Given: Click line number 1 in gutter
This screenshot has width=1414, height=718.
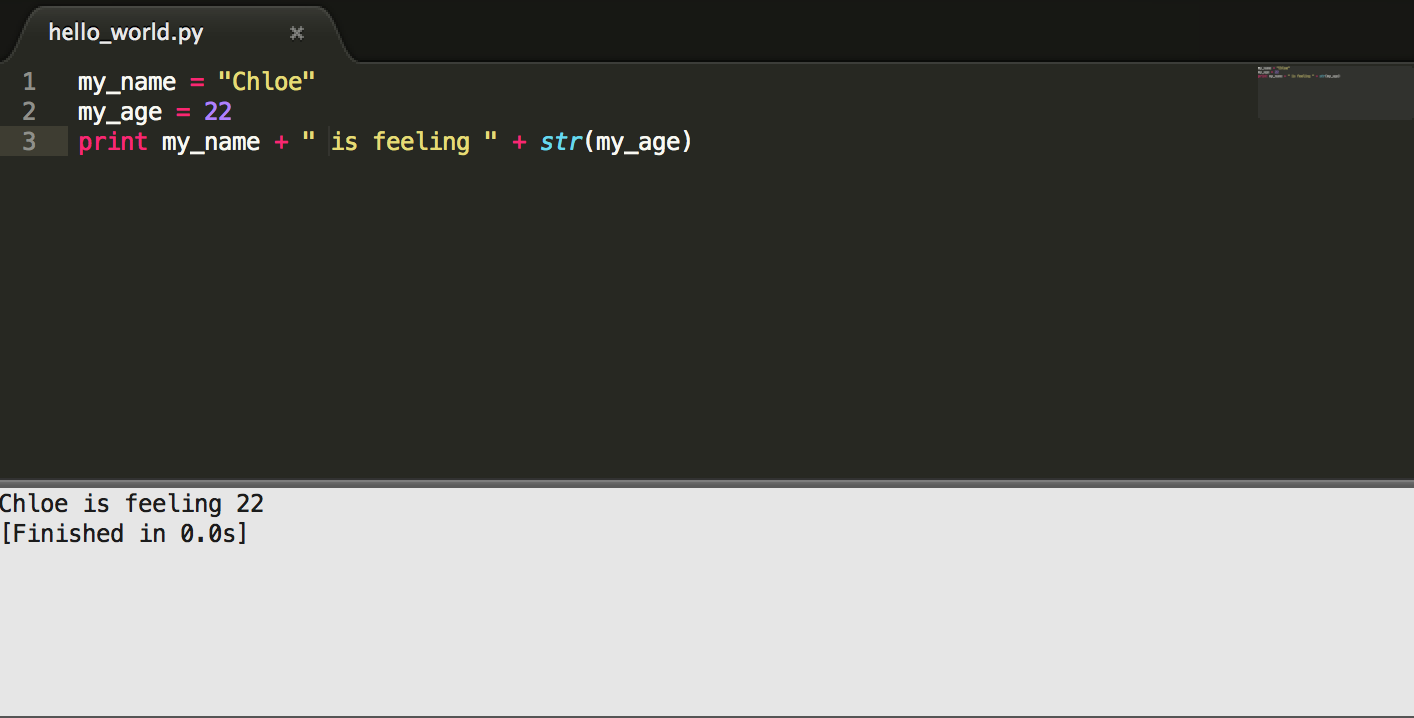Looking at the screenshot, I should [28, 82].
